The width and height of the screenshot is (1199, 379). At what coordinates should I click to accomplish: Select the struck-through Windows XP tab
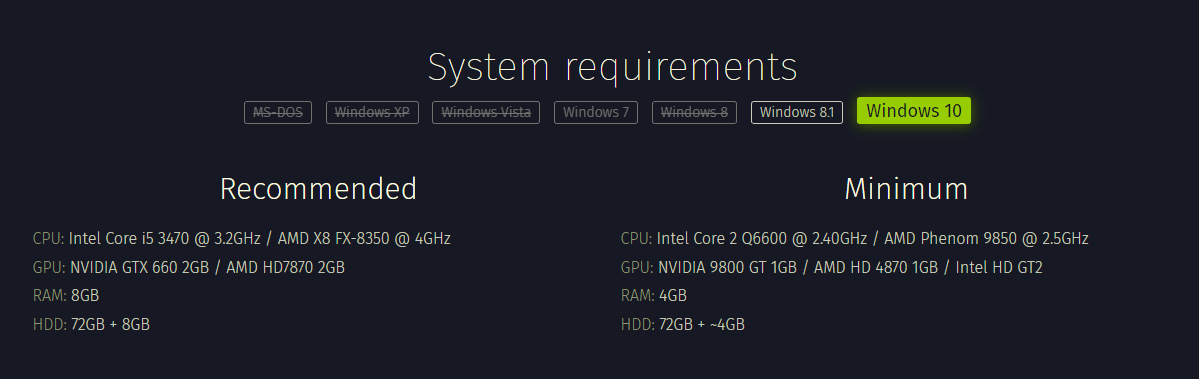[x=372, y=112]
